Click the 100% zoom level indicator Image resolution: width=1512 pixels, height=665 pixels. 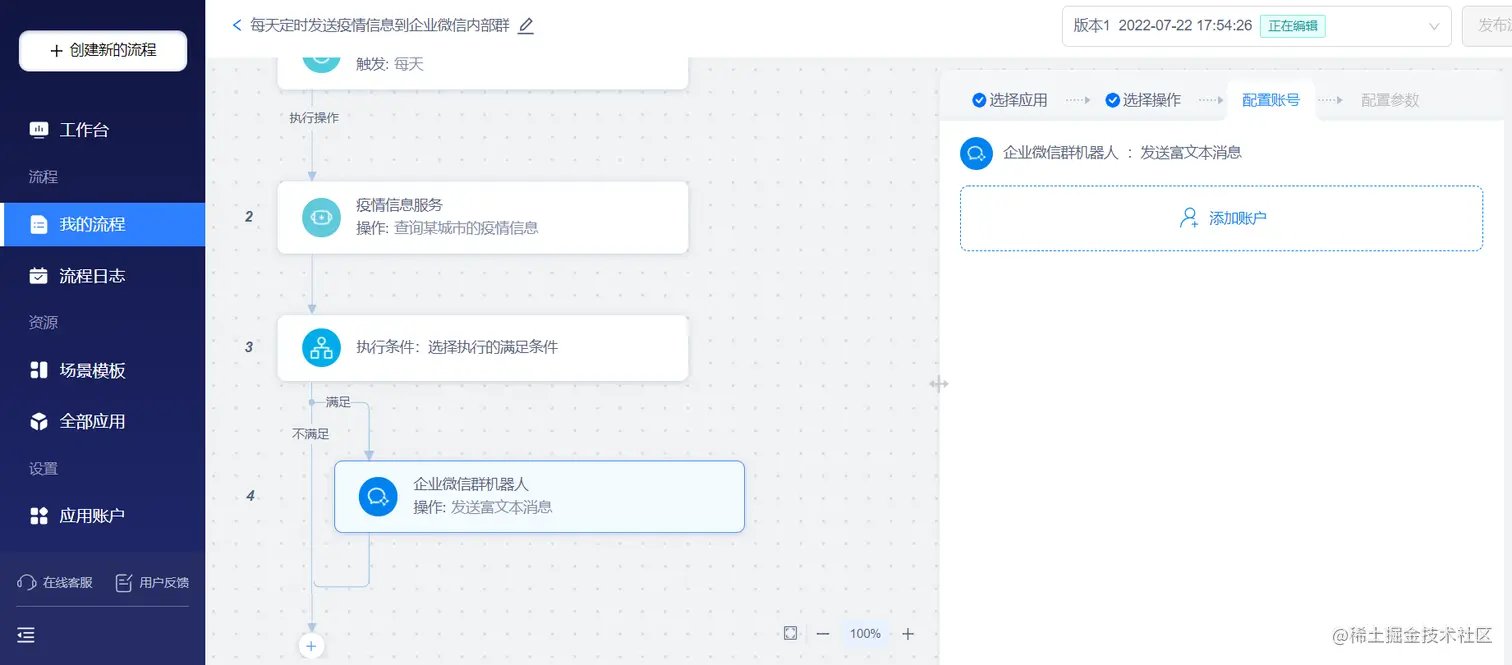(865, 633)
